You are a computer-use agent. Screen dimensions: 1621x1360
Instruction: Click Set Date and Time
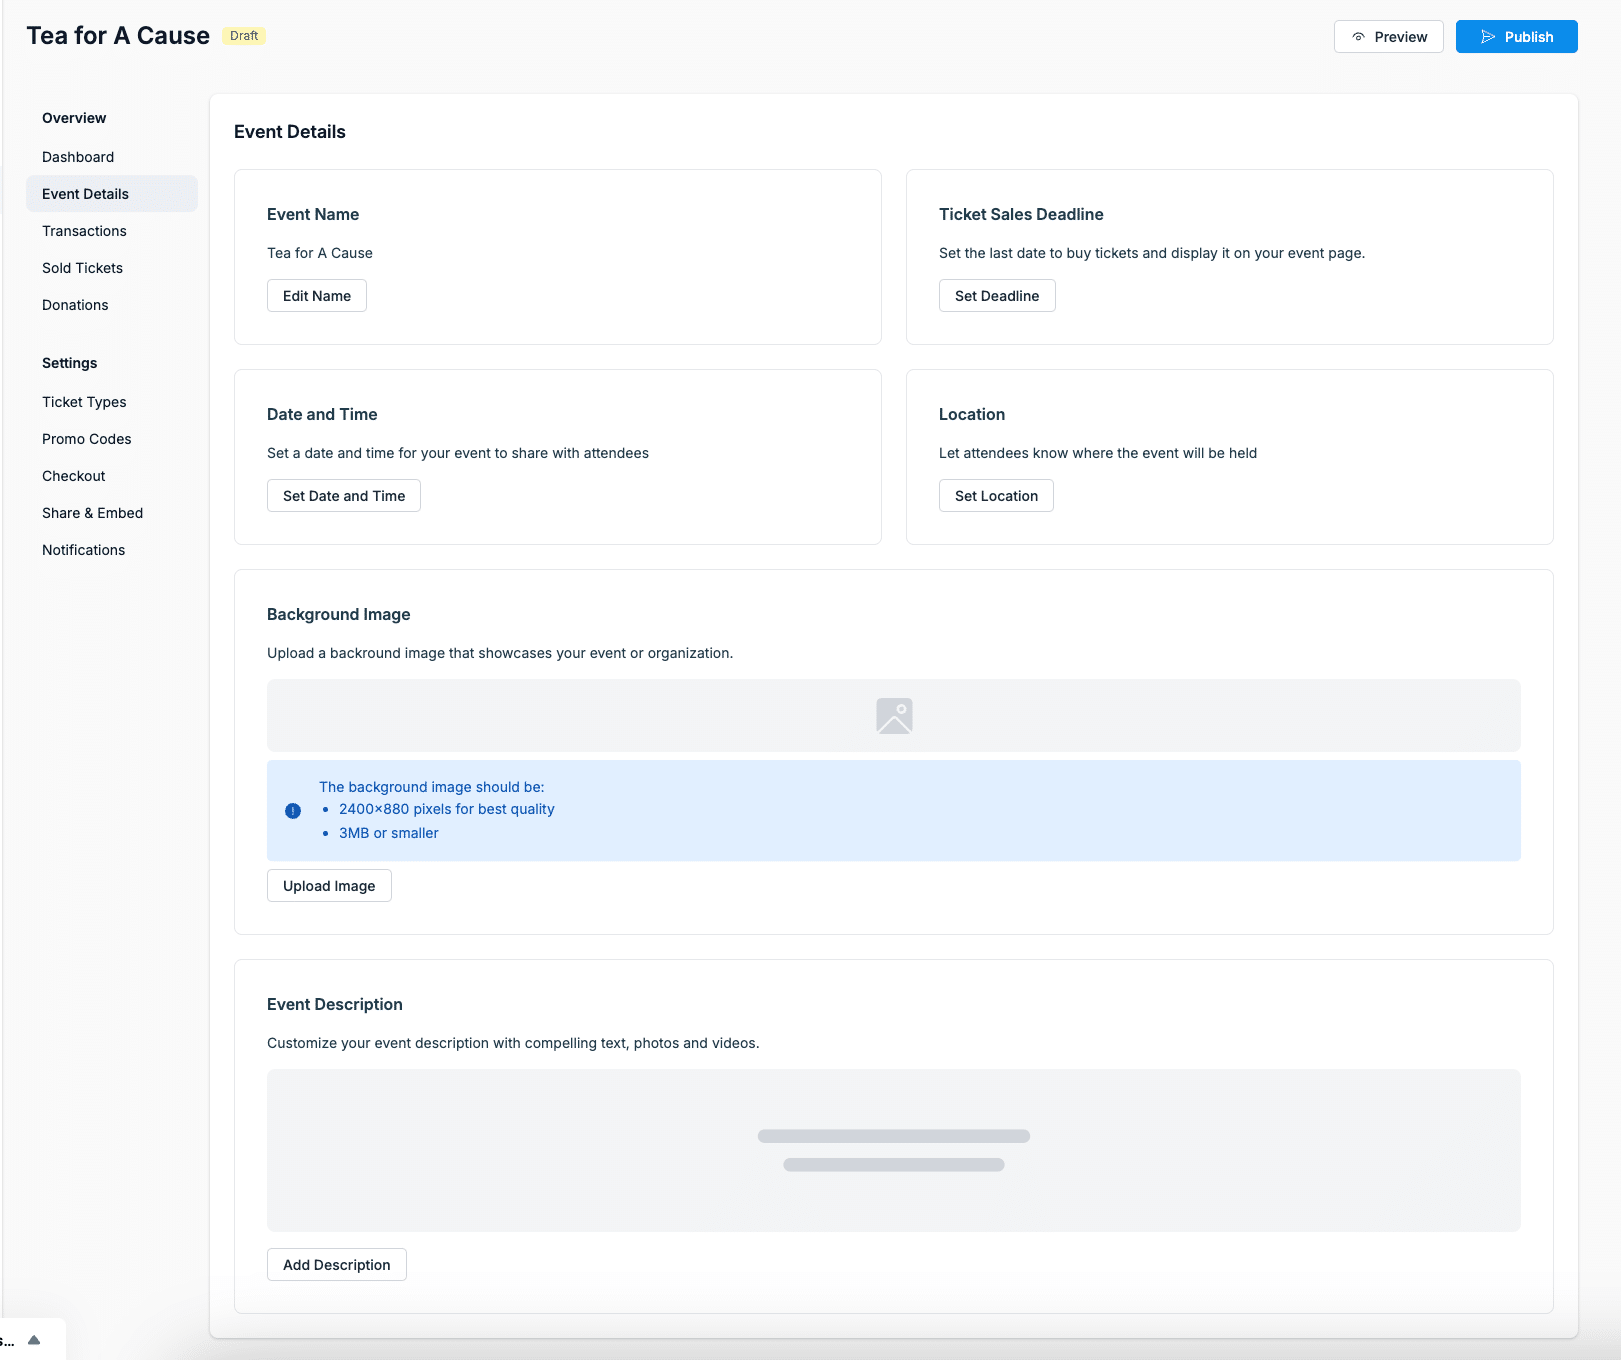pyautogui.click(x=343, y=496)
